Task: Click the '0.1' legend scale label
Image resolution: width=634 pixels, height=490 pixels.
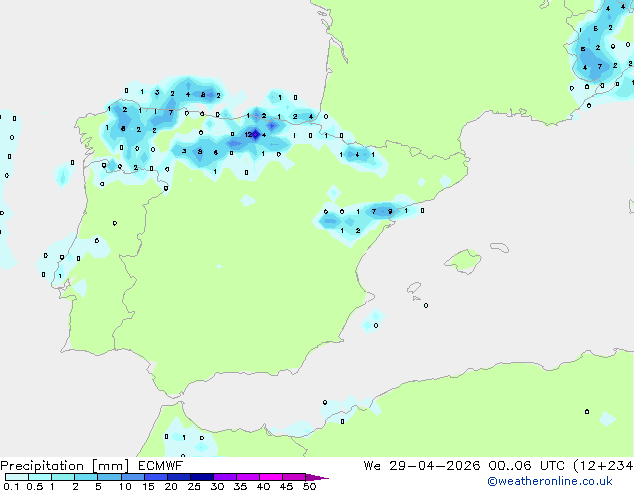Action: click(x=11, y=486)
